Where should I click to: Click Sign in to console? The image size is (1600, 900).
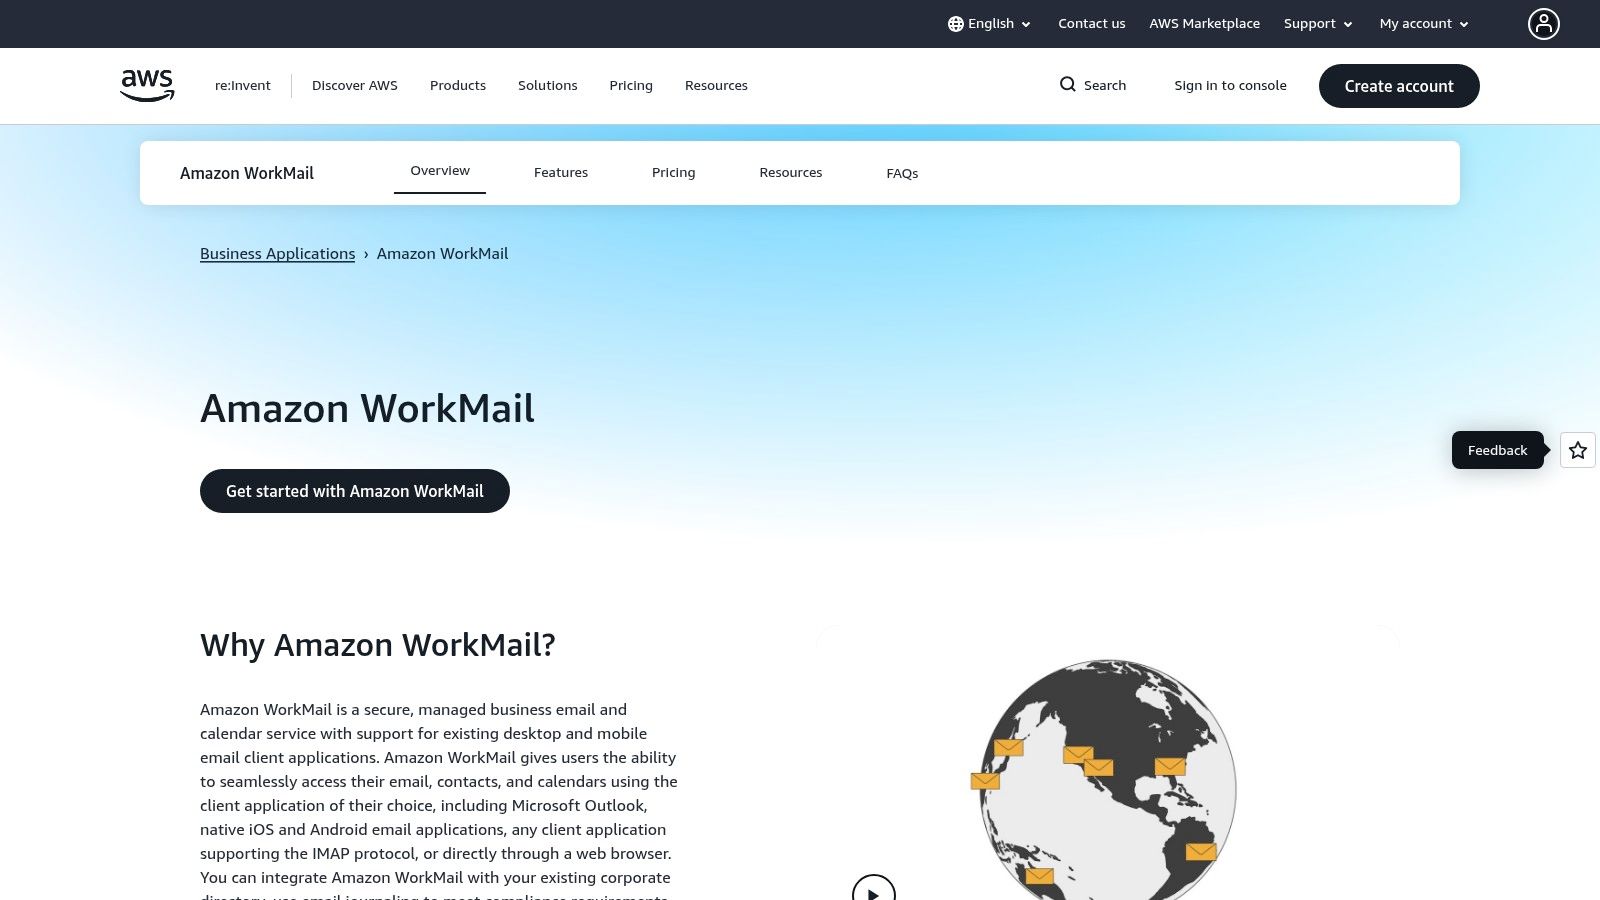click(x=1230, y=85)
